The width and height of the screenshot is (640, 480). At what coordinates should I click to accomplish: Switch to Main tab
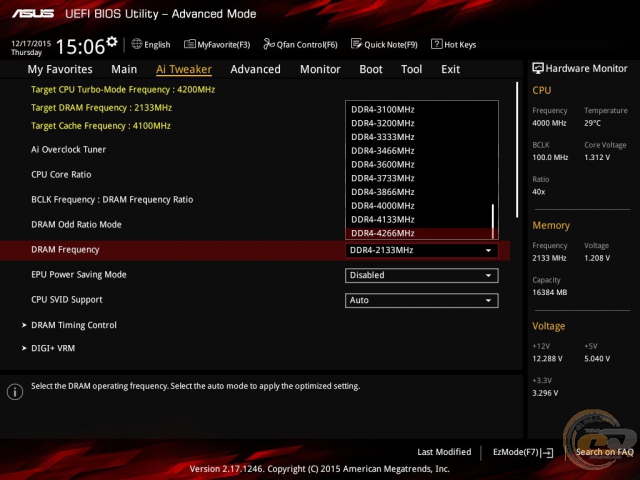(124, 69)
